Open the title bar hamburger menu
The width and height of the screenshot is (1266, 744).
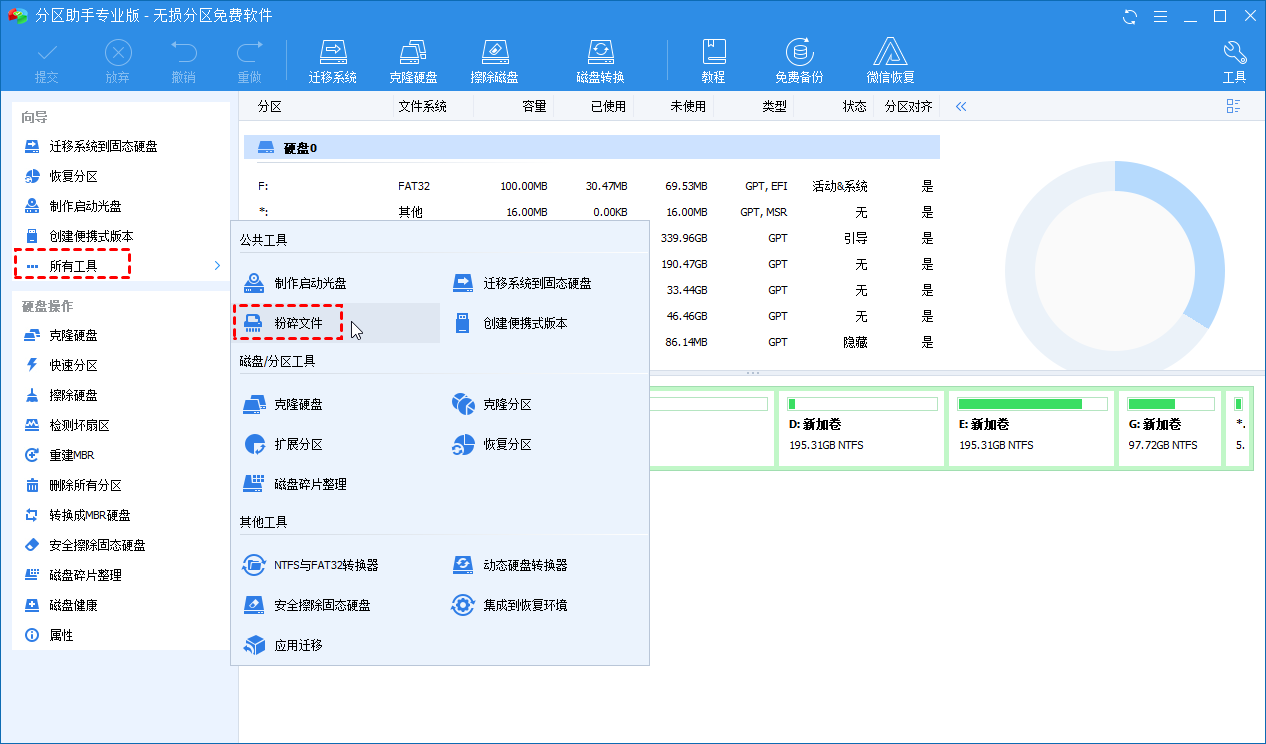(1160, 16)
